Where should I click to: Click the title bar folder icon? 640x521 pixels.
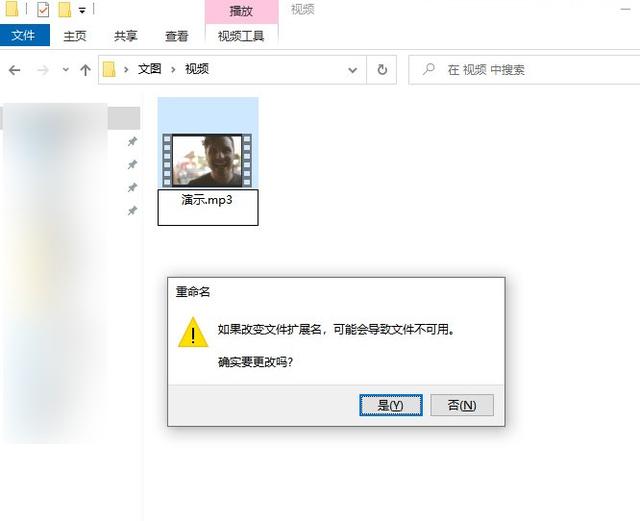12,9
